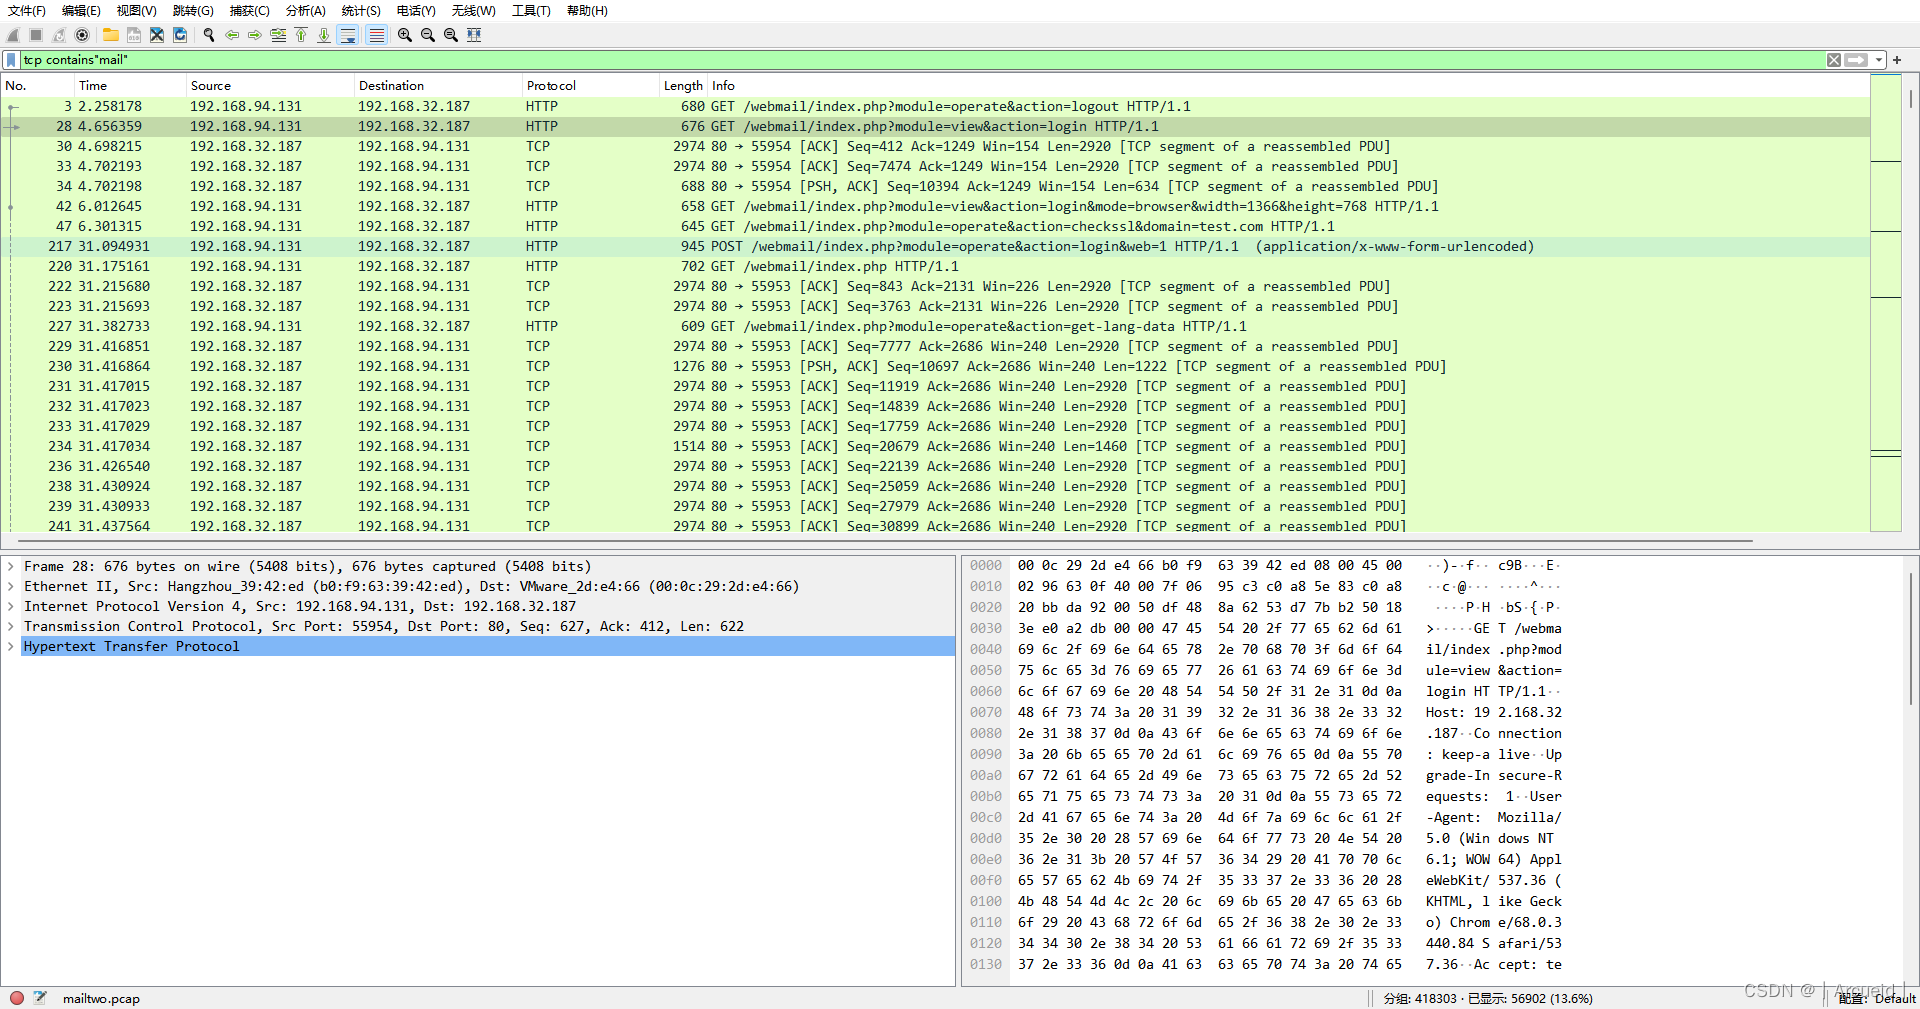Open the 视图(V) menu
Viewport: 1920px width, 1009px height.
pyautogui.click(x=136, y=11)
